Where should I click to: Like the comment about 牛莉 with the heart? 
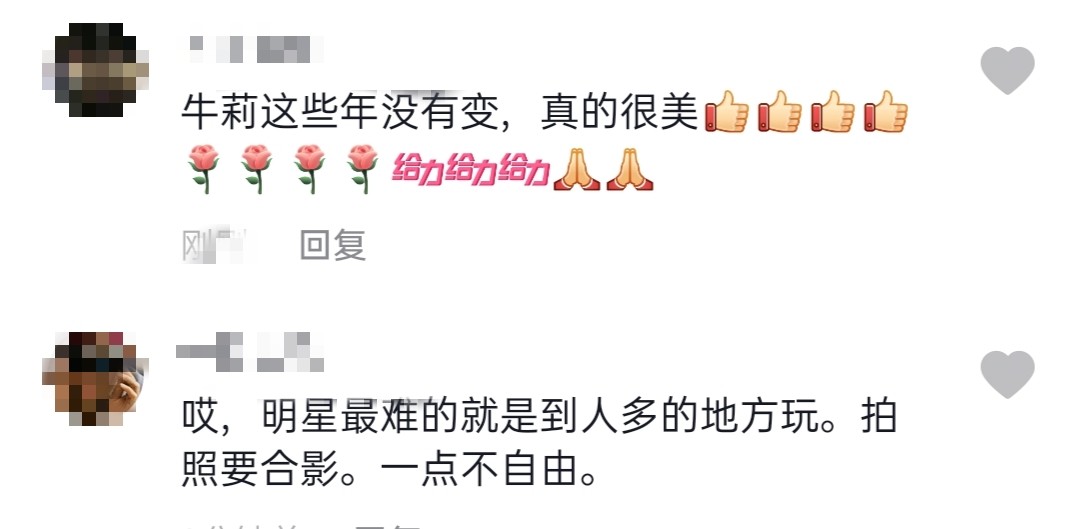tap(1007, 71)
